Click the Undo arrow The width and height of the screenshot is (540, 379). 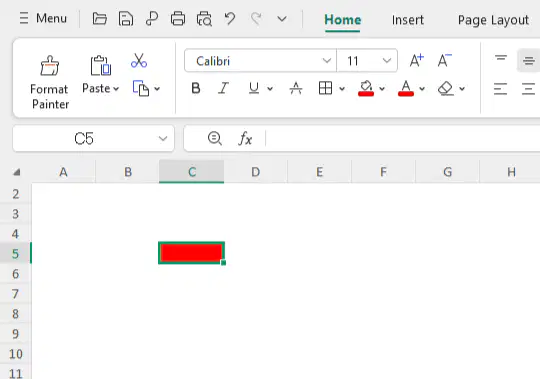point(230,19)
